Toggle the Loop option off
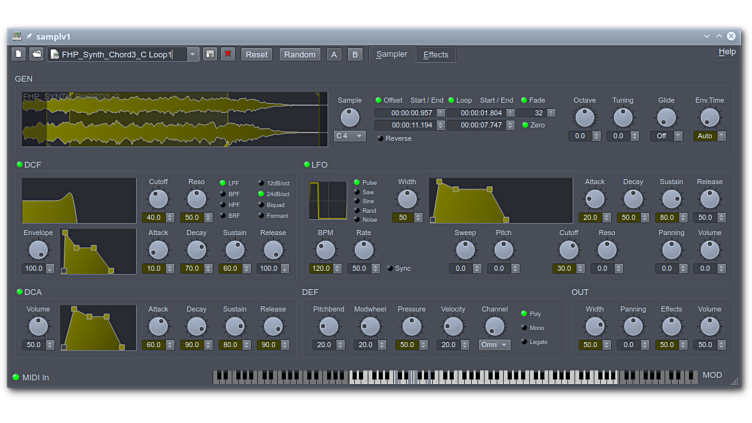 451,100
